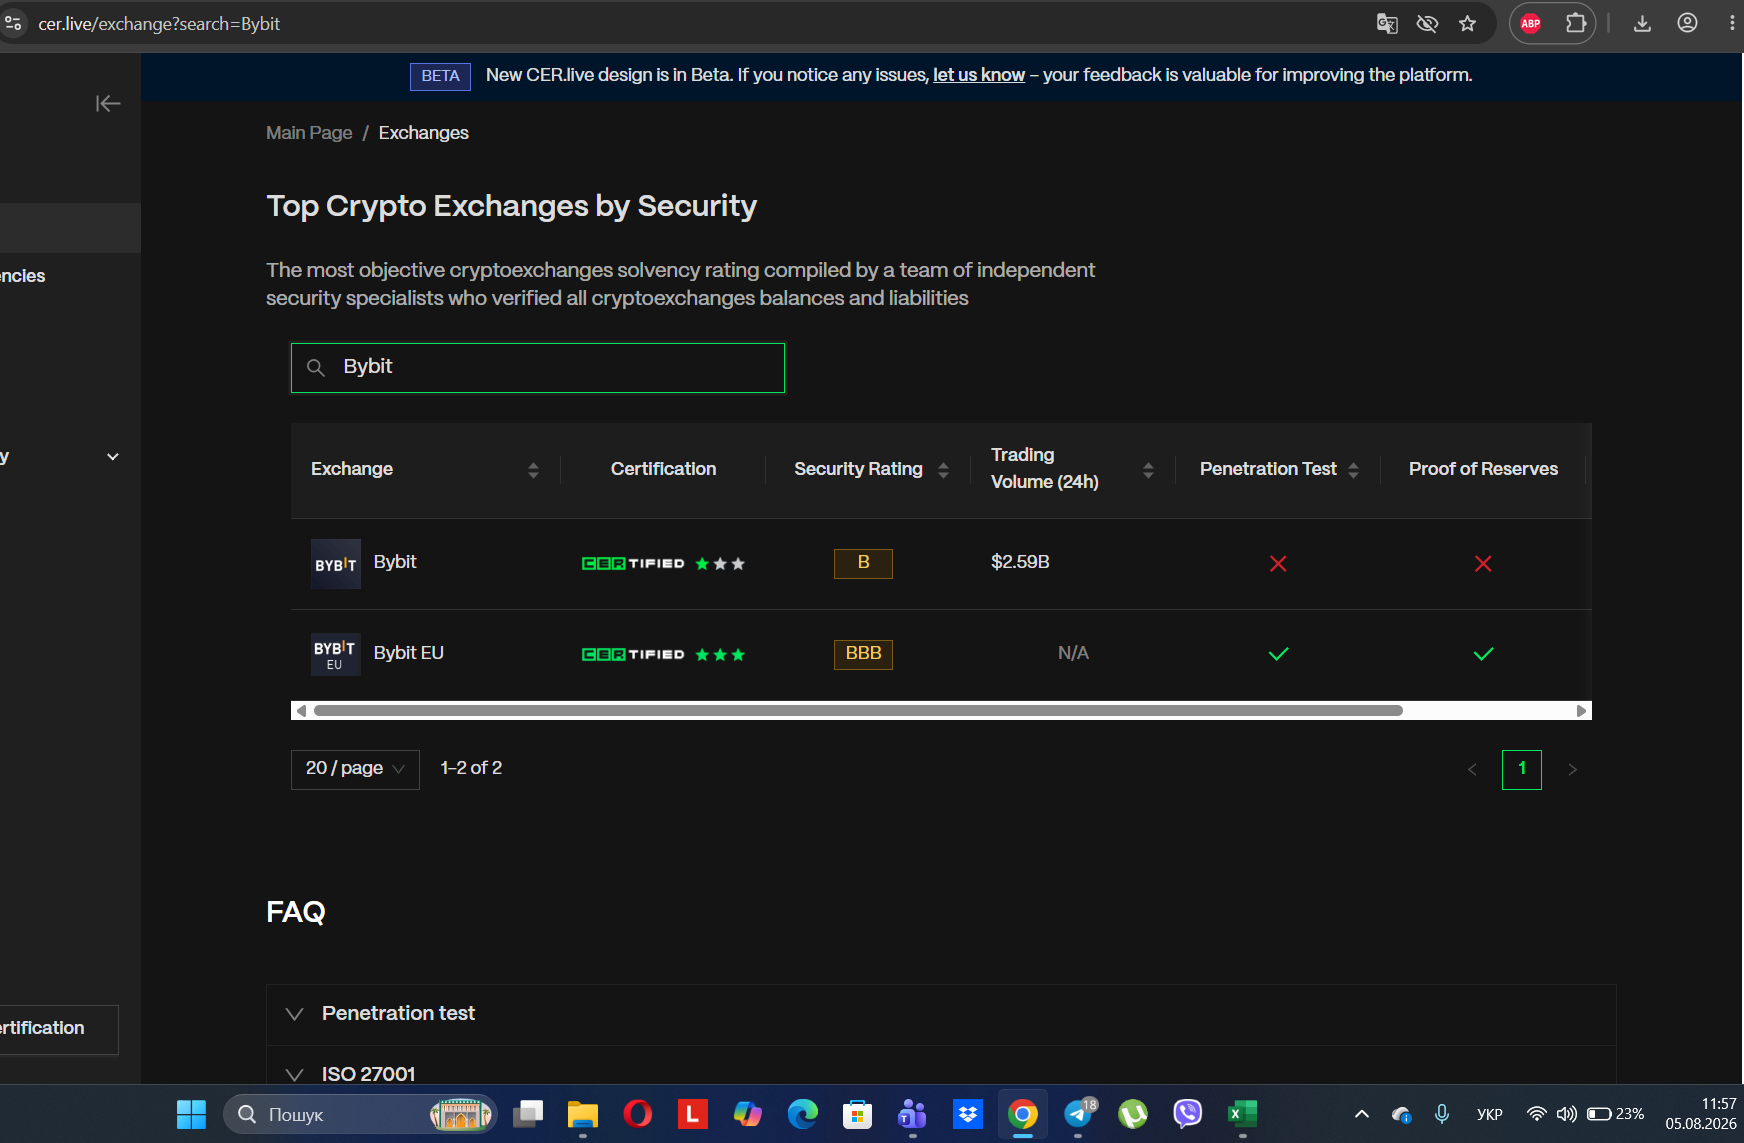Image resolution: width=1744 pixels, height=1143 pixels.
Task: Open the Excel icon in the taskbar
Action: click(x=1242, y=1114)
